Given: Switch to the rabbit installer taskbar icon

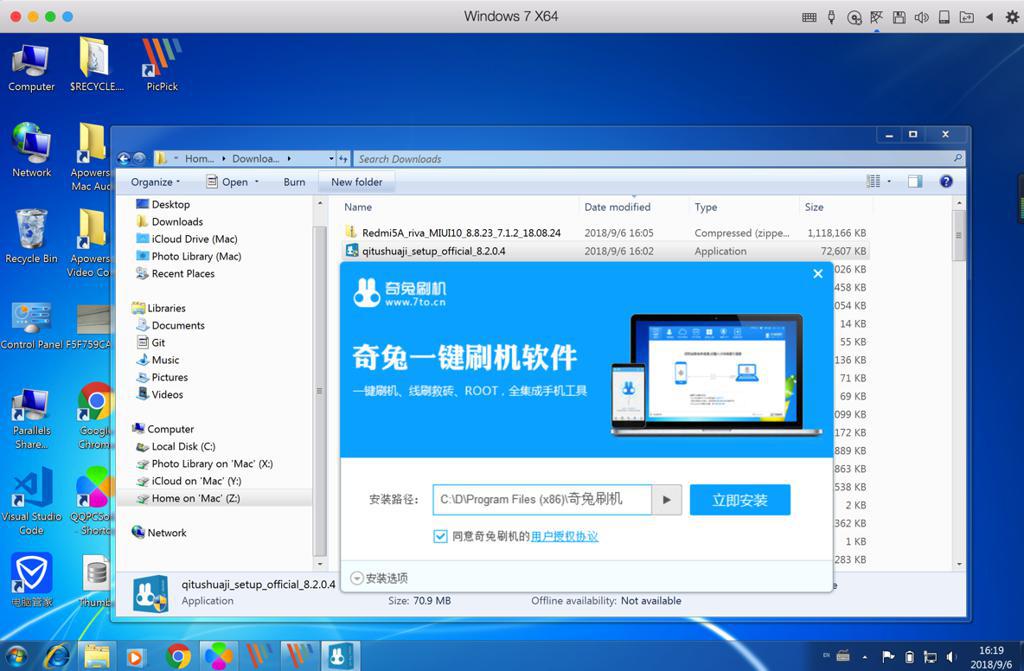Looking at the screenshot, I should (x=339, y=656).
